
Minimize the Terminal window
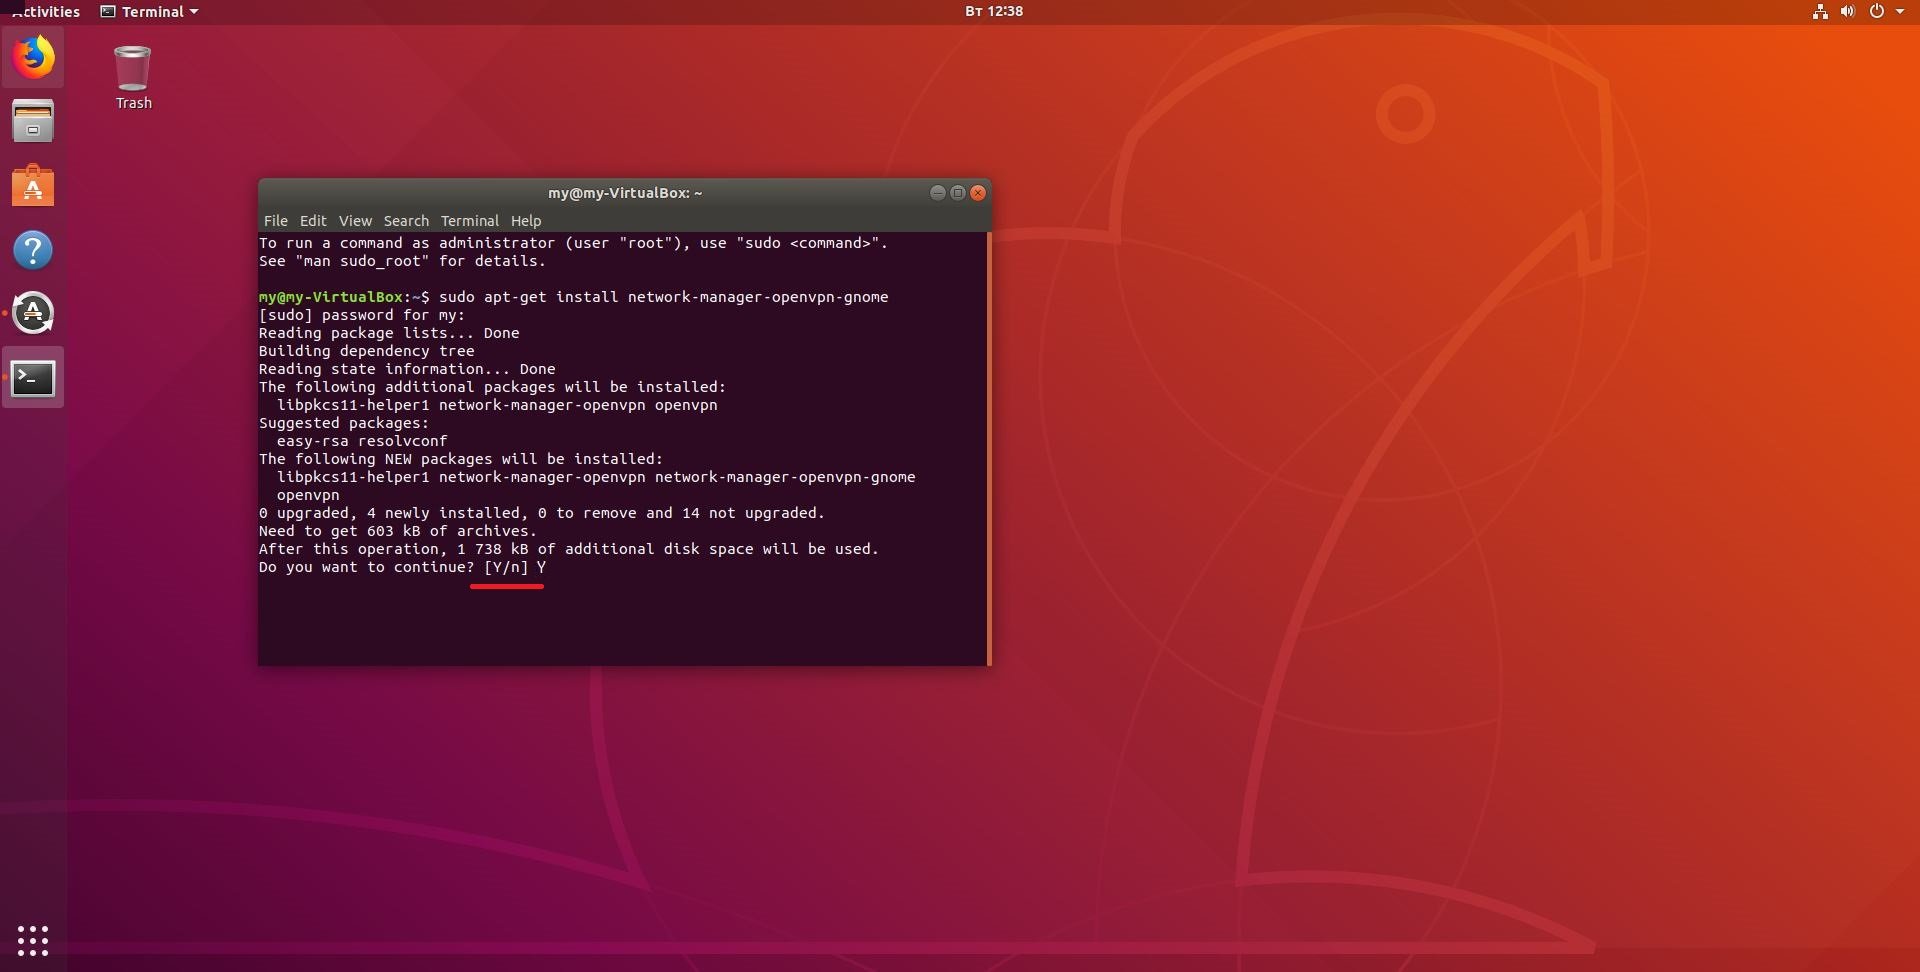(x=937, y=193)
